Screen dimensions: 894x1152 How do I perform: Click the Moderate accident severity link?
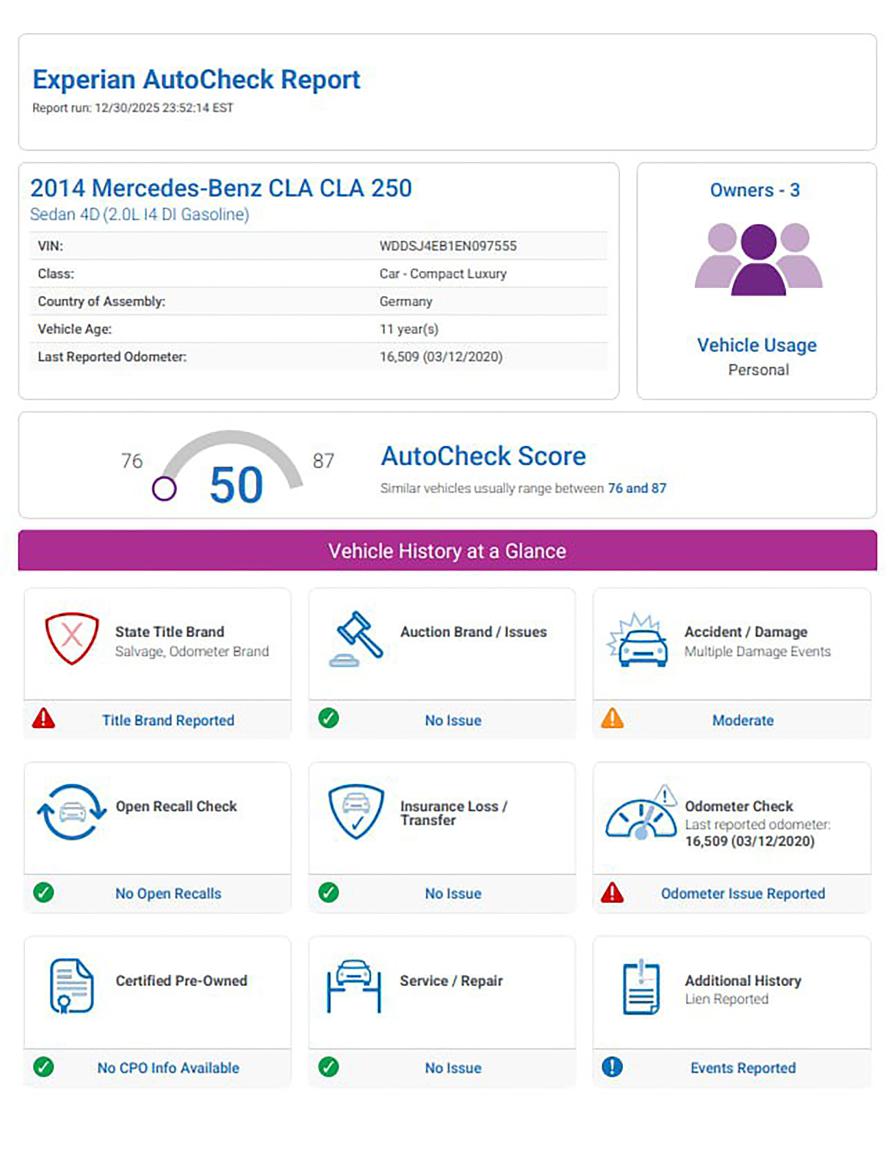click(x=743, y=720)
